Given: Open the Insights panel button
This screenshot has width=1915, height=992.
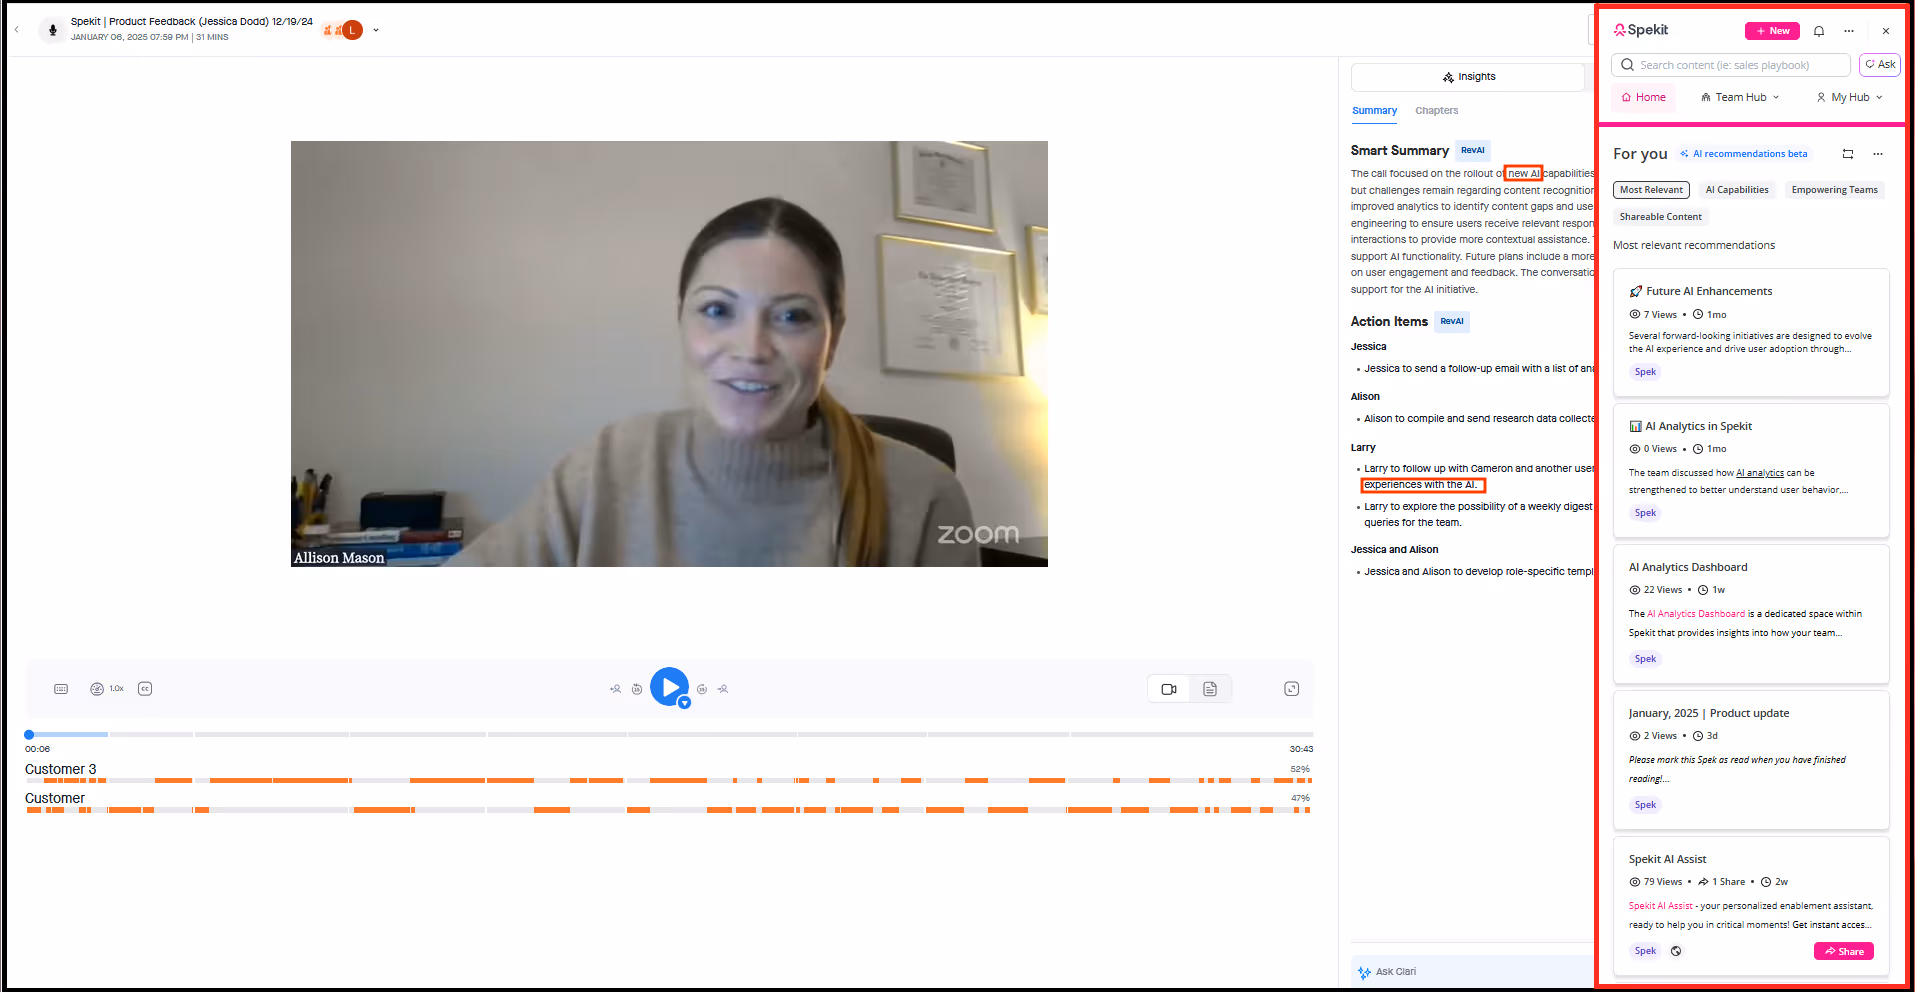Looking at the screenshot, I should (x=1468, y=77).
